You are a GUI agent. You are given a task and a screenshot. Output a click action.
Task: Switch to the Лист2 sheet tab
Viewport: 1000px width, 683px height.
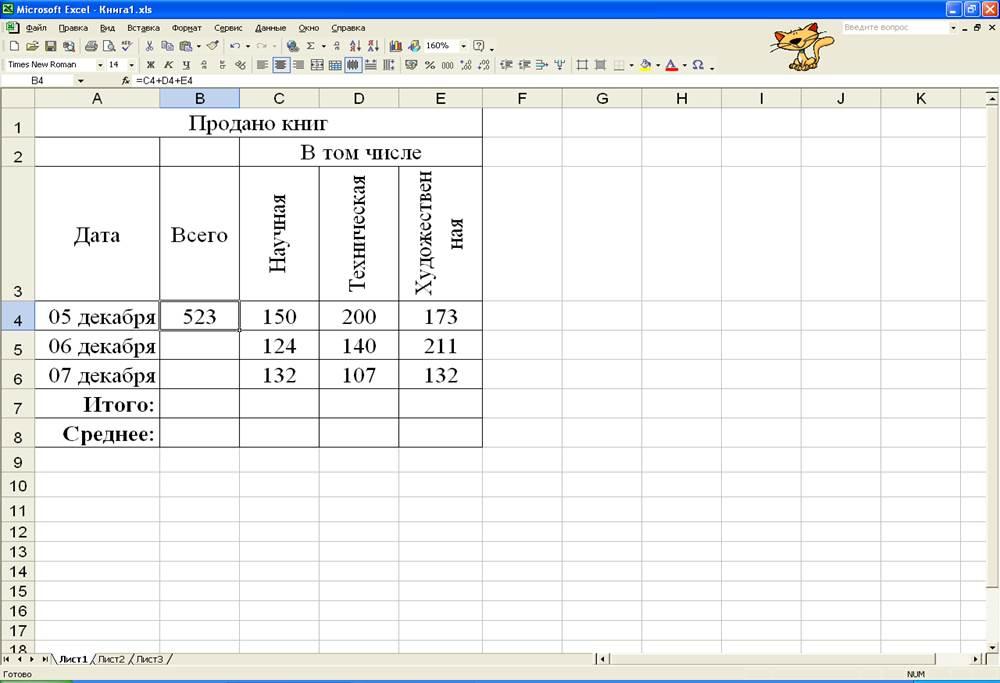tap(112, 659)
